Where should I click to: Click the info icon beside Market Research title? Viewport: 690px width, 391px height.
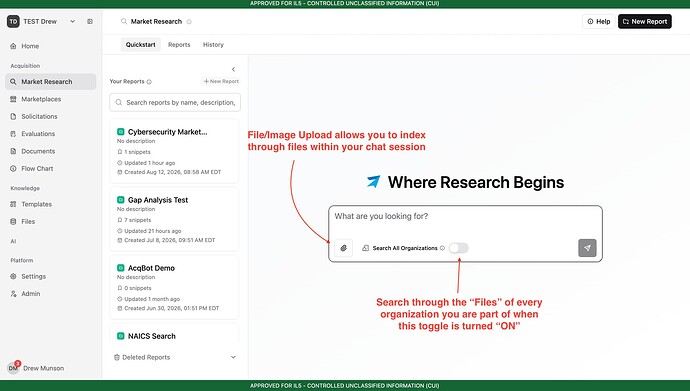[189, 22]
